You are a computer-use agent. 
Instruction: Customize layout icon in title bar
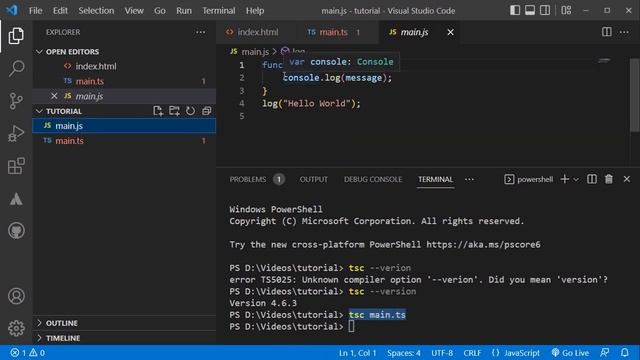click(x=566, y=11)
